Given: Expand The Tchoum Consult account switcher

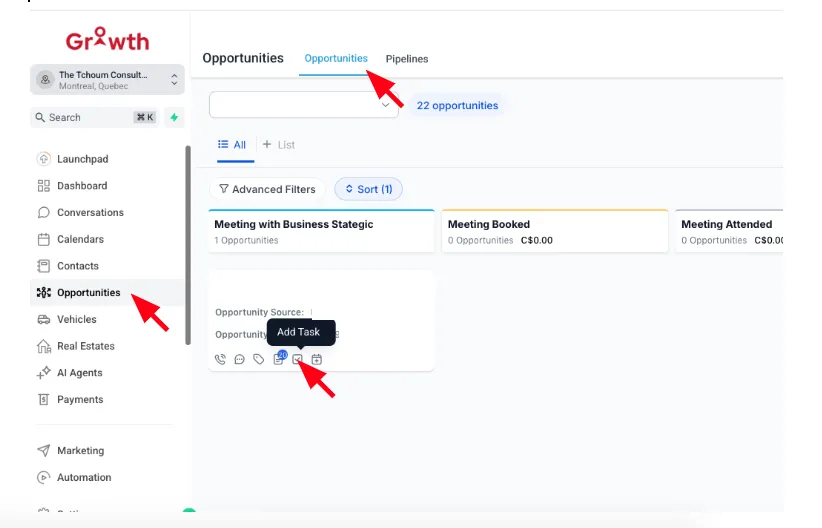Looking at the screenshot, I should 107,80.
